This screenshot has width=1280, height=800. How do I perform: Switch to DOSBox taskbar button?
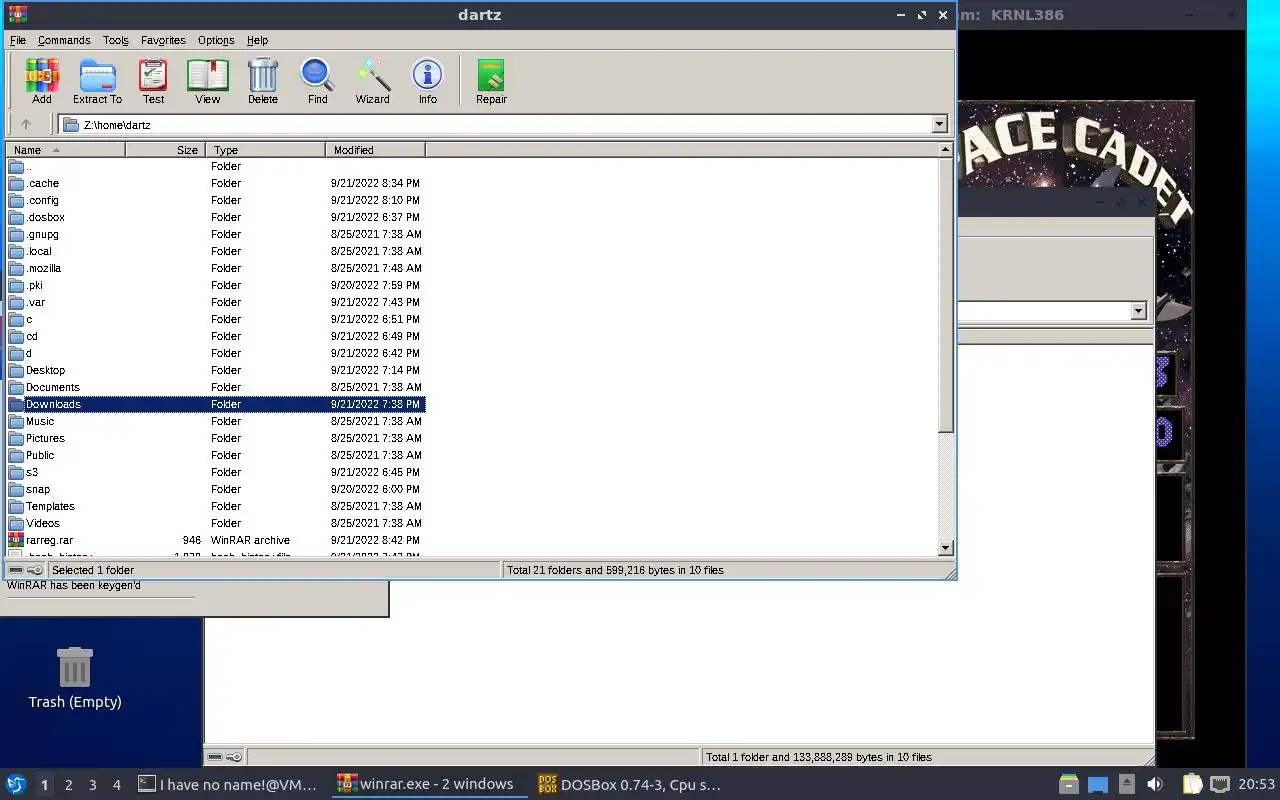point(630,784)
